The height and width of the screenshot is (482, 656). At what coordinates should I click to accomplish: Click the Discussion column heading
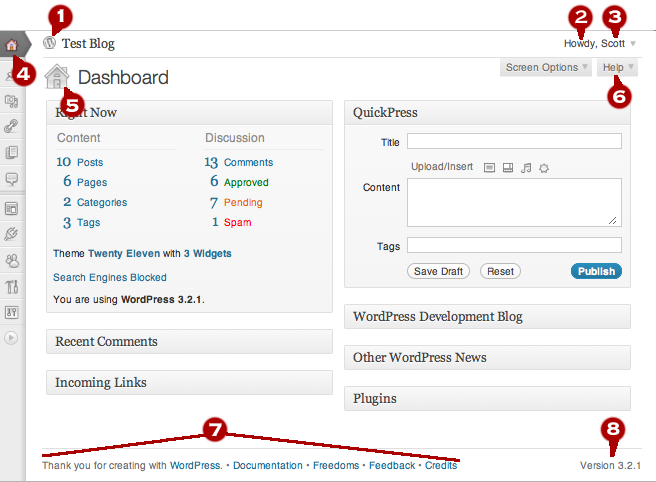point(235,138)
